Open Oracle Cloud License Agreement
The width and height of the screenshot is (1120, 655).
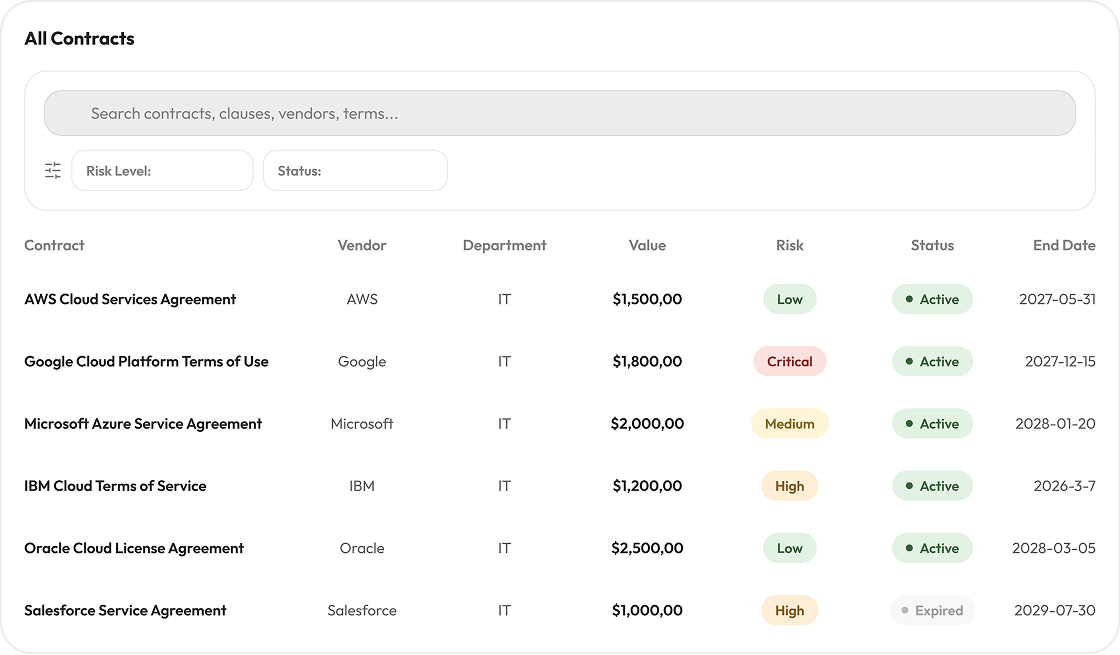(x=134, y=548)
